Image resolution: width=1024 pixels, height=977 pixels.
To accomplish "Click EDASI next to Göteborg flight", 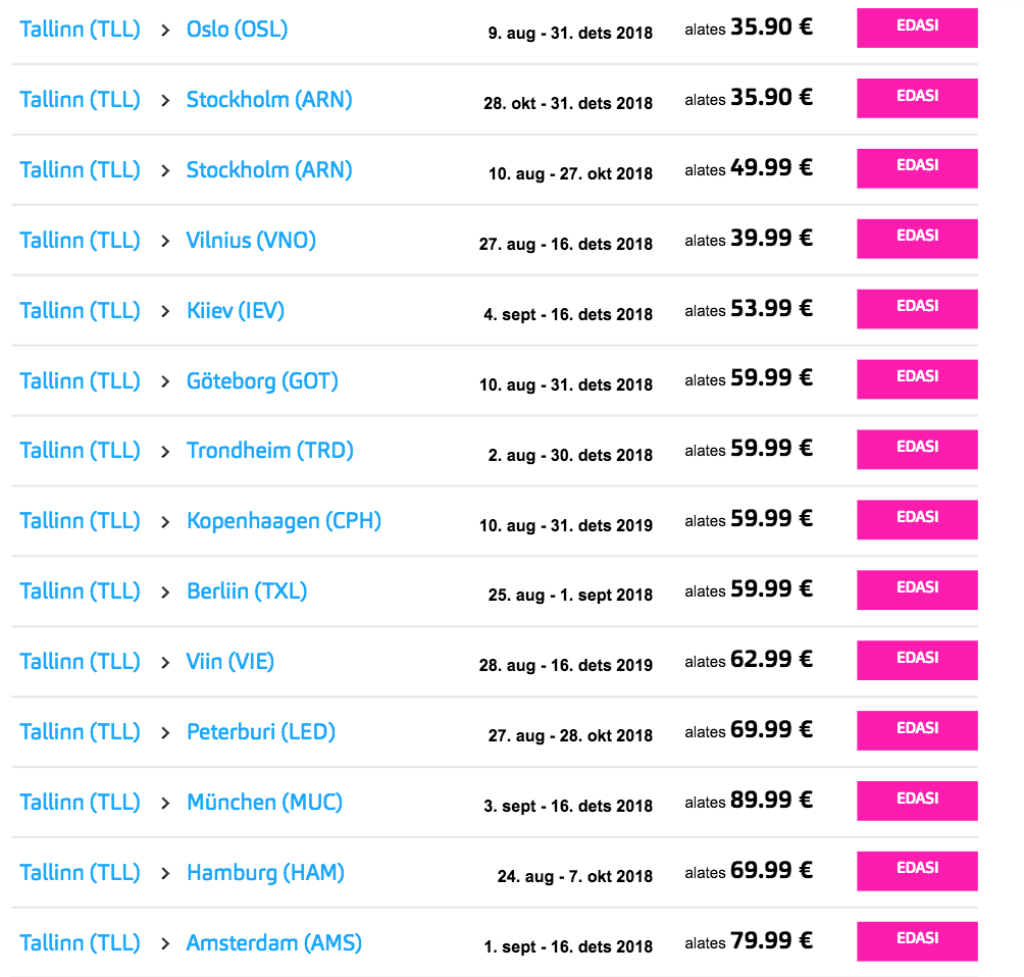I will 917,379.
